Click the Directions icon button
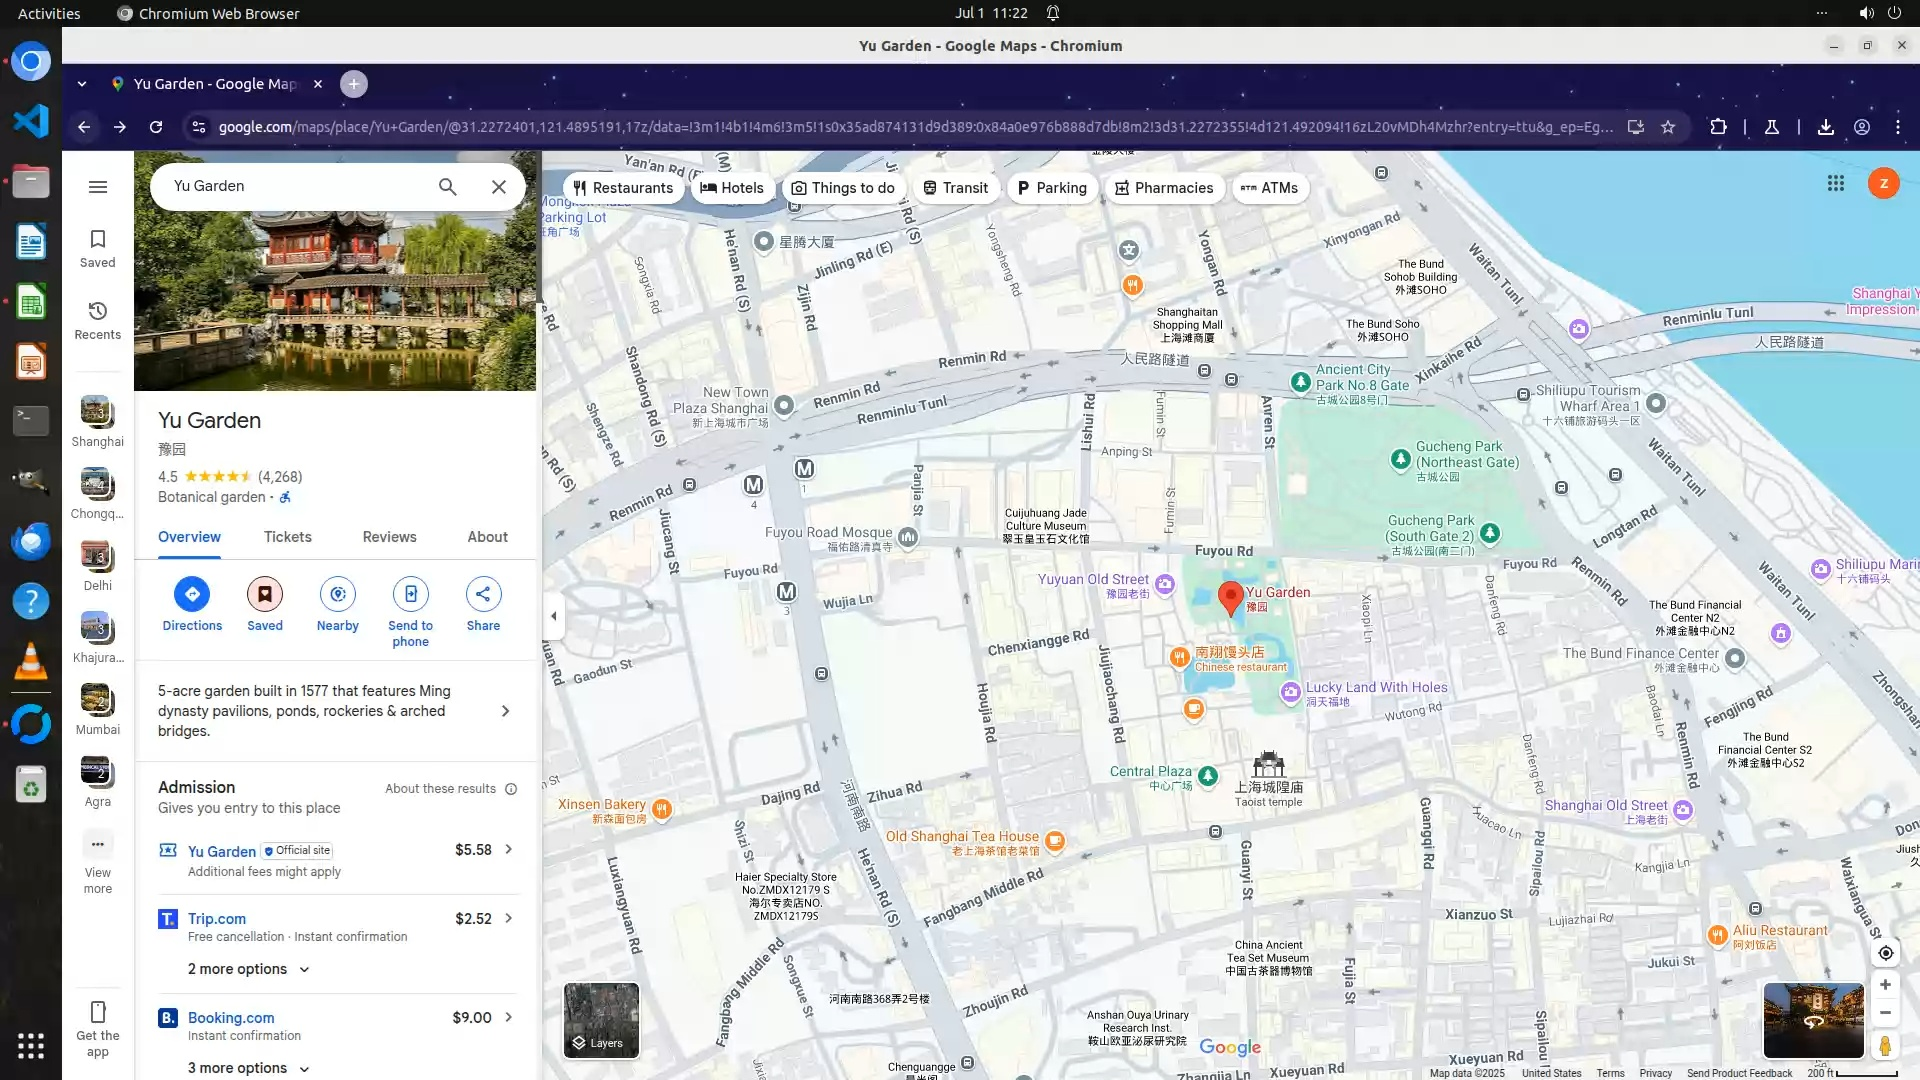This screenshot has height=1080, width=1920. (192, 594)
